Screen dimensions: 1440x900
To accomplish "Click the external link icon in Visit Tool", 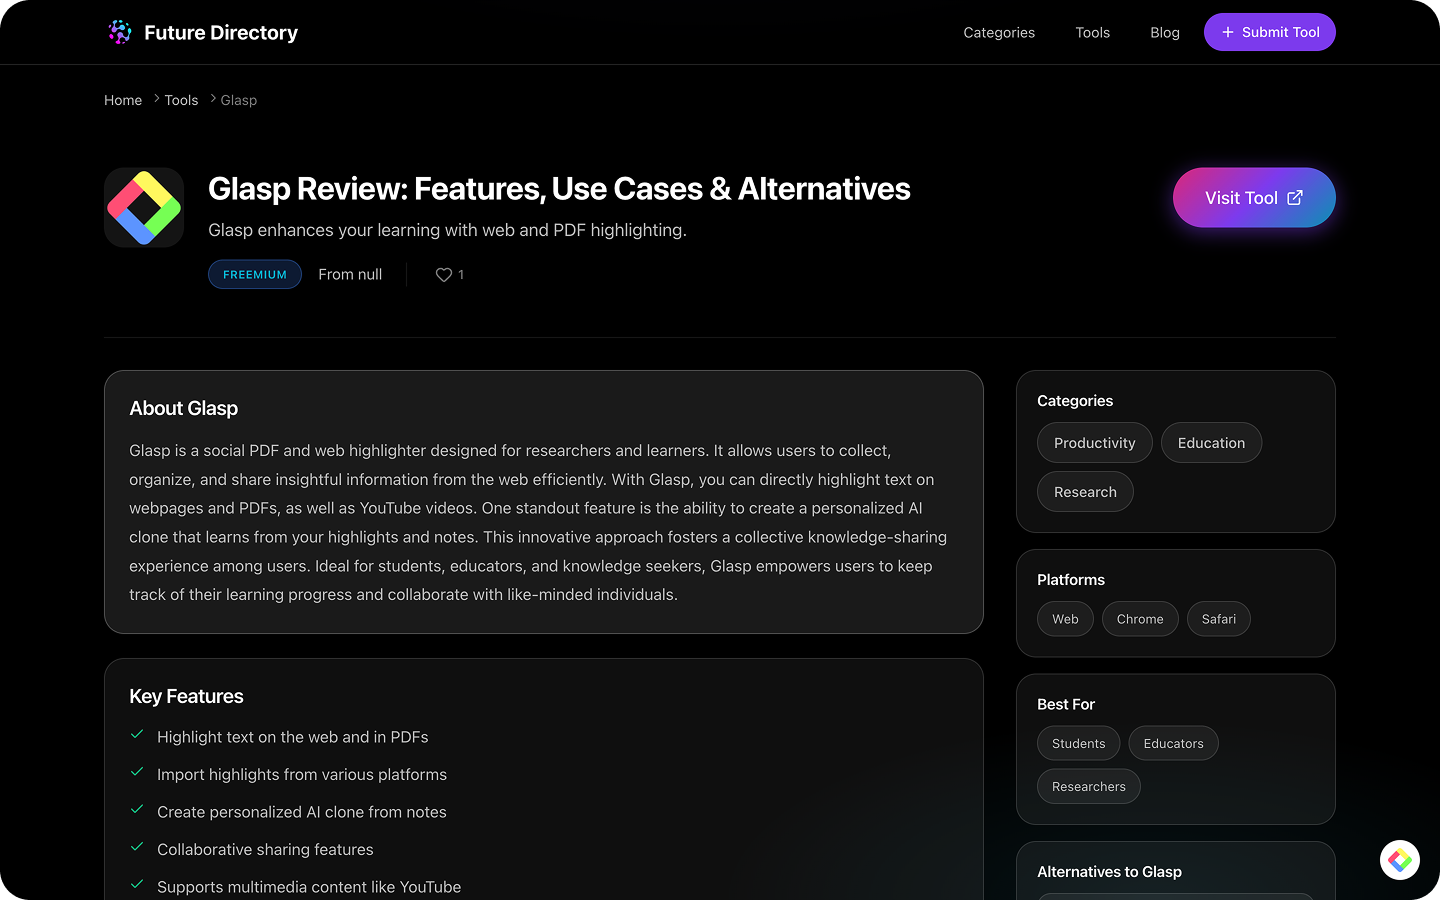I will [x=1295, y=197].
